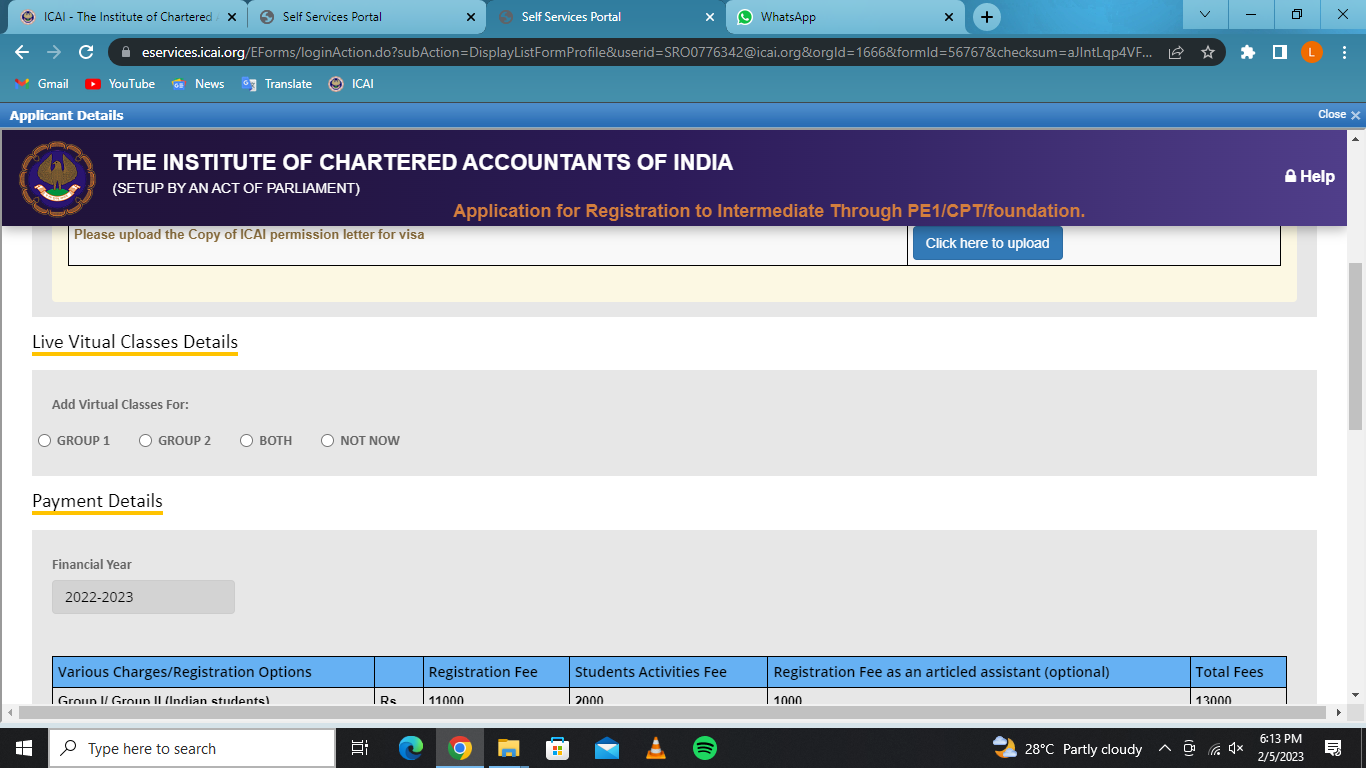Open the YouTube bookmark

(x=120, y=84)
